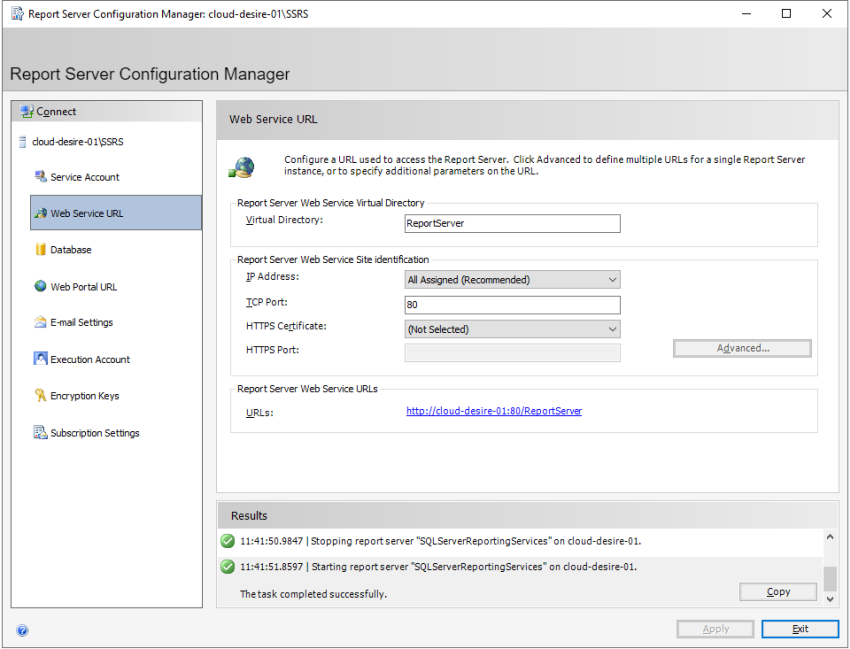Image resolution: width=850 pixels, height=649 pixels.
Task: Click the Connect icon at sidebar top
Action: tap(27, 111)
